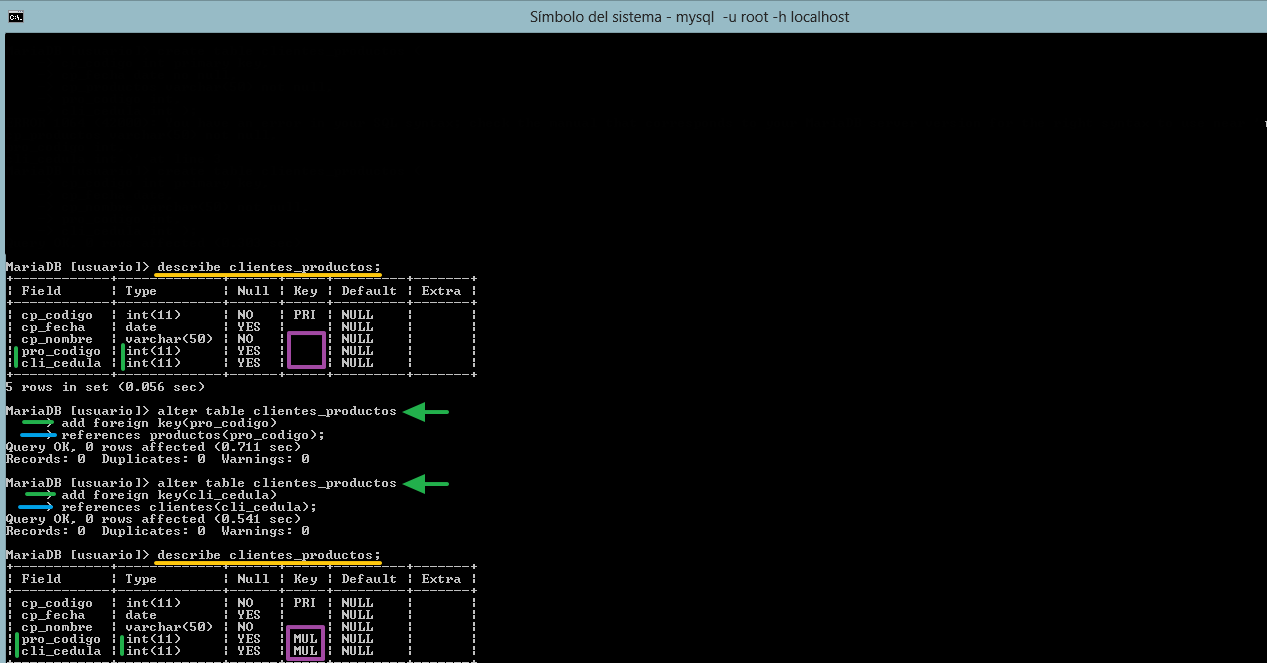
Task: Click the Query OK line showing 0.711 sec
Action: (153, 447)
